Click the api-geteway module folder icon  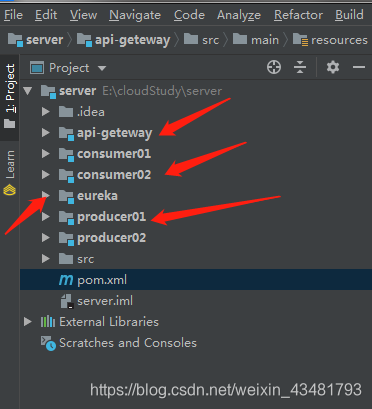[x=66, y=133]
